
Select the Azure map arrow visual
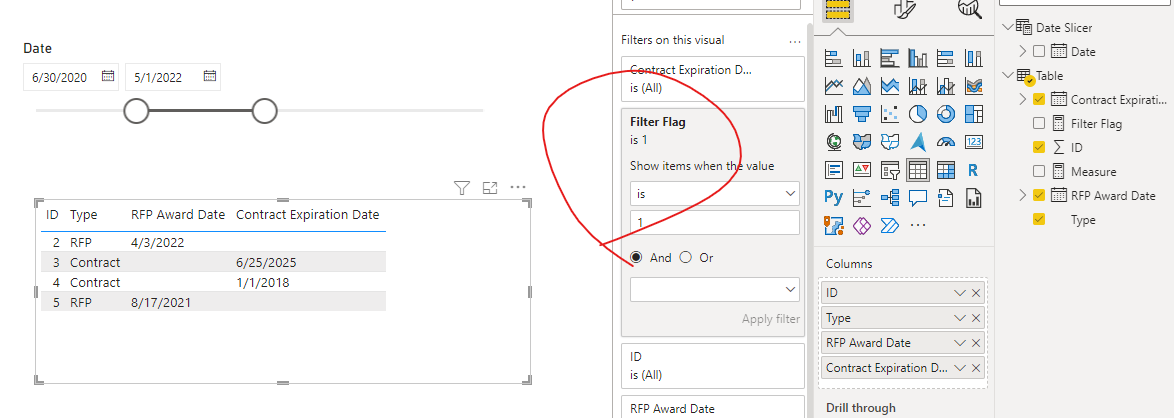[x=917, y=142]
